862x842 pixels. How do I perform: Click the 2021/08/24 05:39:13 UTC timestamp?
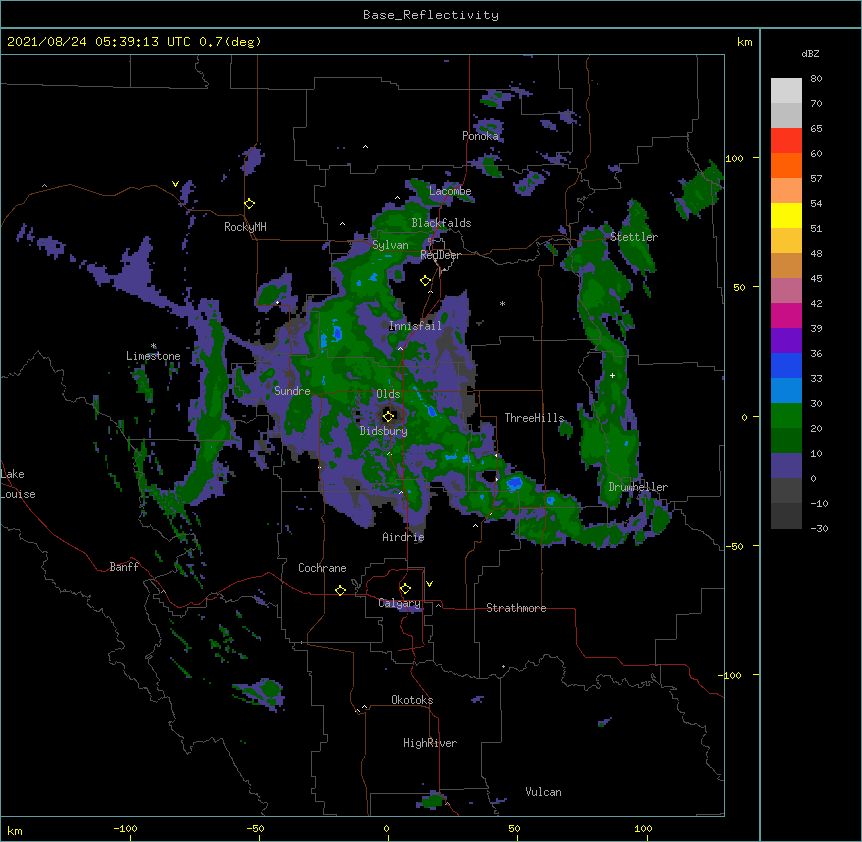(x=99, y=42)
